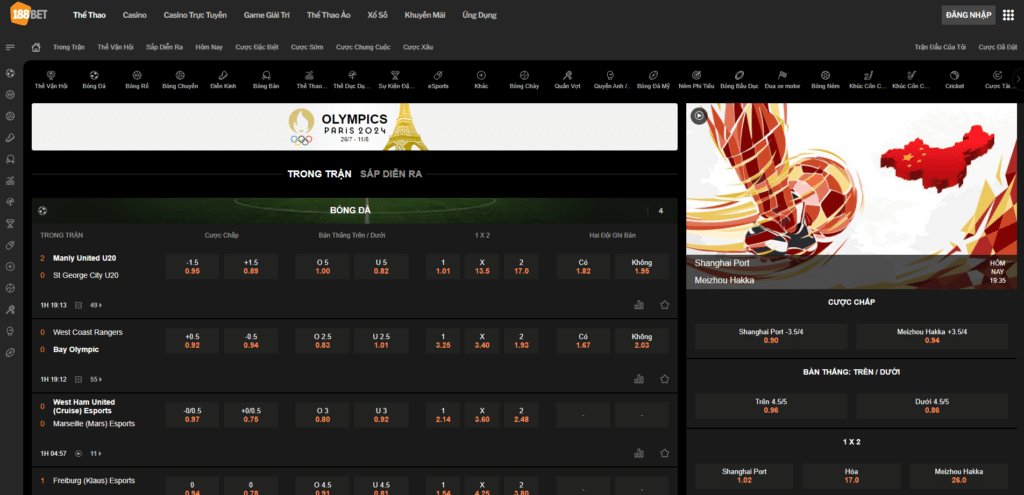The height and width of the screenshot is (495, 1024).
Task: Click the 188BET logo
Action: point(28,14)
